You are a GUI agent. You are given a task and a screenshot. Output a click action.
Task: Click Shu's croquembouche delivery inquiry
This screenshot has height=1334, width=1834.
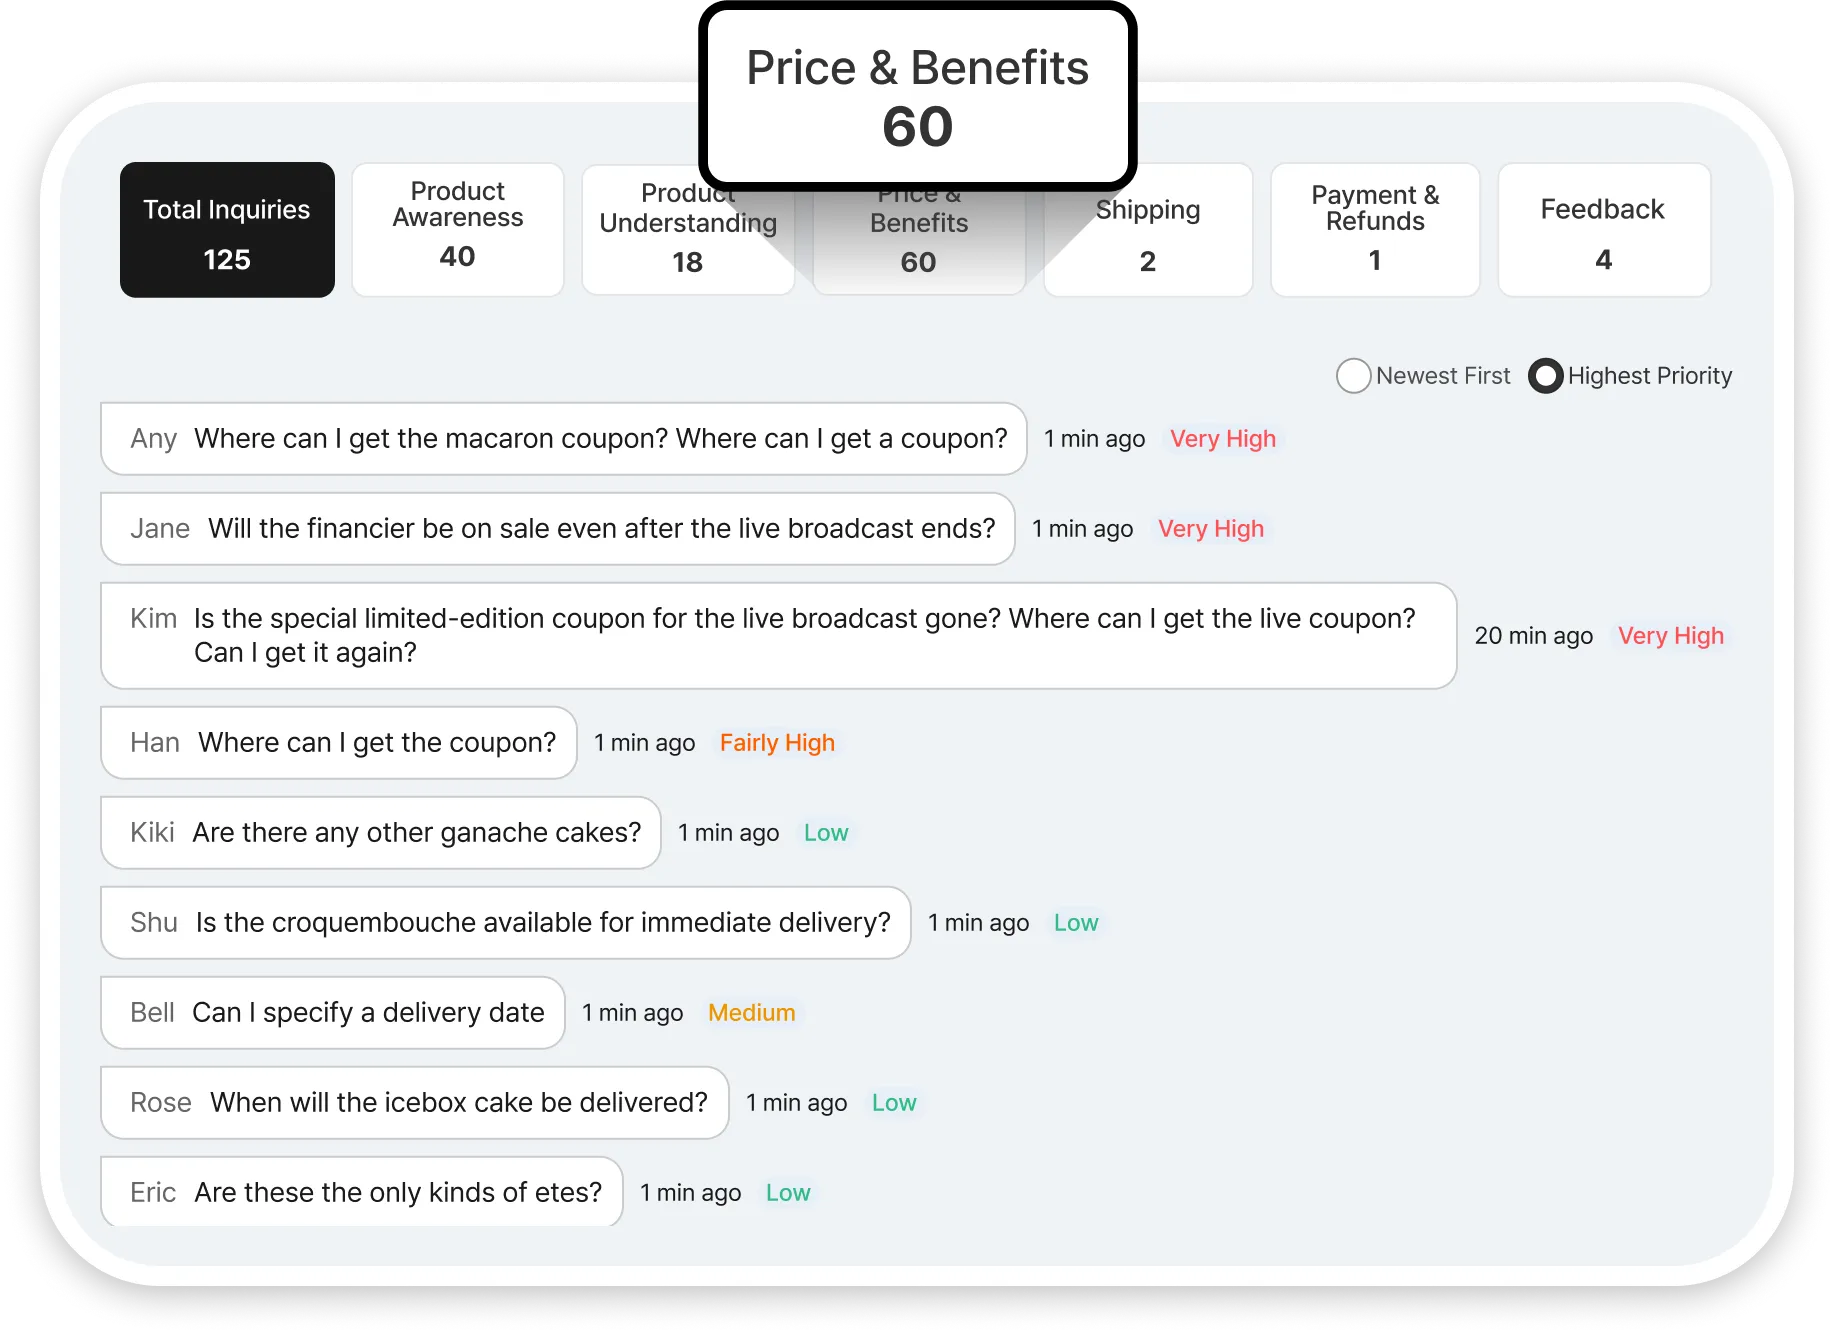click(x=506, y=923)
